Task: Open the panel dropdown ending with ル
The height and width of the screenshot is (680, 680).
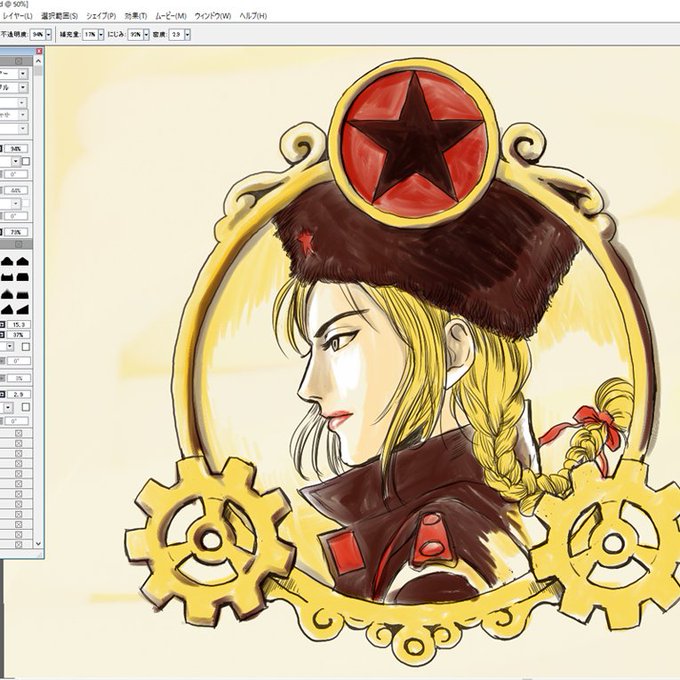Action: point(23,88)
